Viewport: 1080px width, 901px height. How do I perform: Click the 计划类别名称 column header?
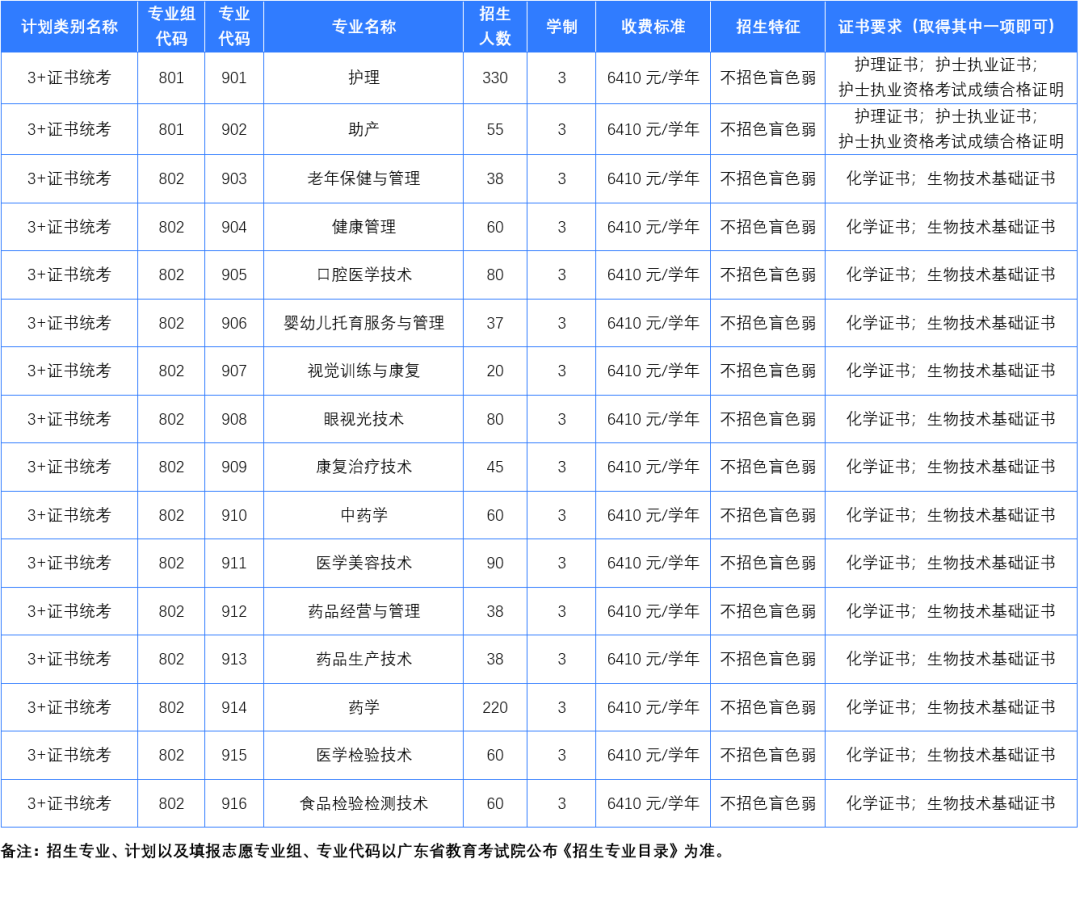[x=69, y=27]
